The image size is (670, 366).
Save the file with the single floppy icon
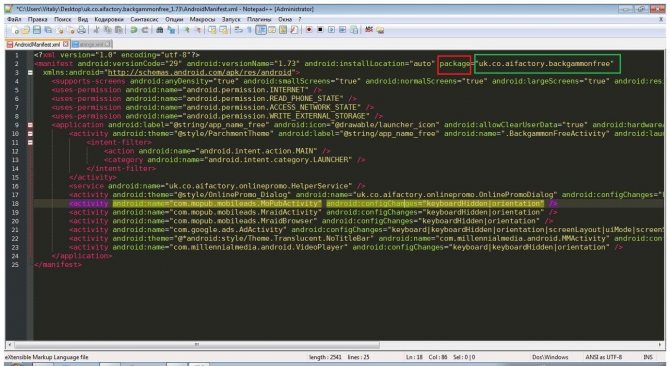pos(37,30)
